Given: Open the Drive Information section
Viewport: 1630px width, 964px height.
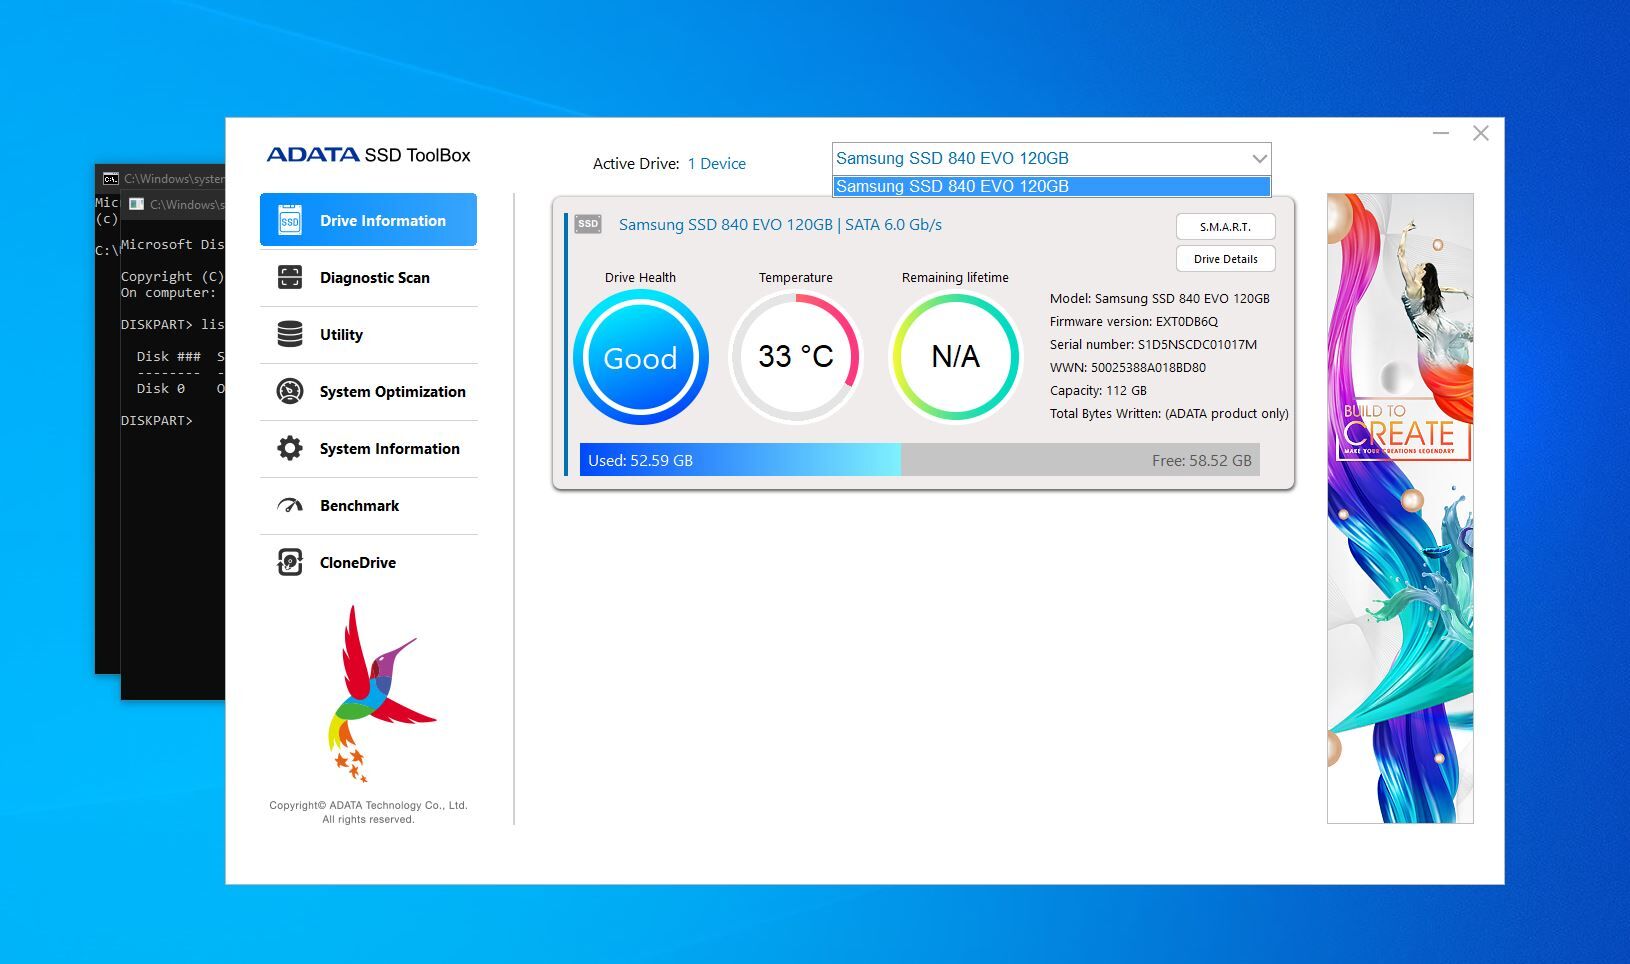Looking at the screenshot, I should [x=368, y=220].
